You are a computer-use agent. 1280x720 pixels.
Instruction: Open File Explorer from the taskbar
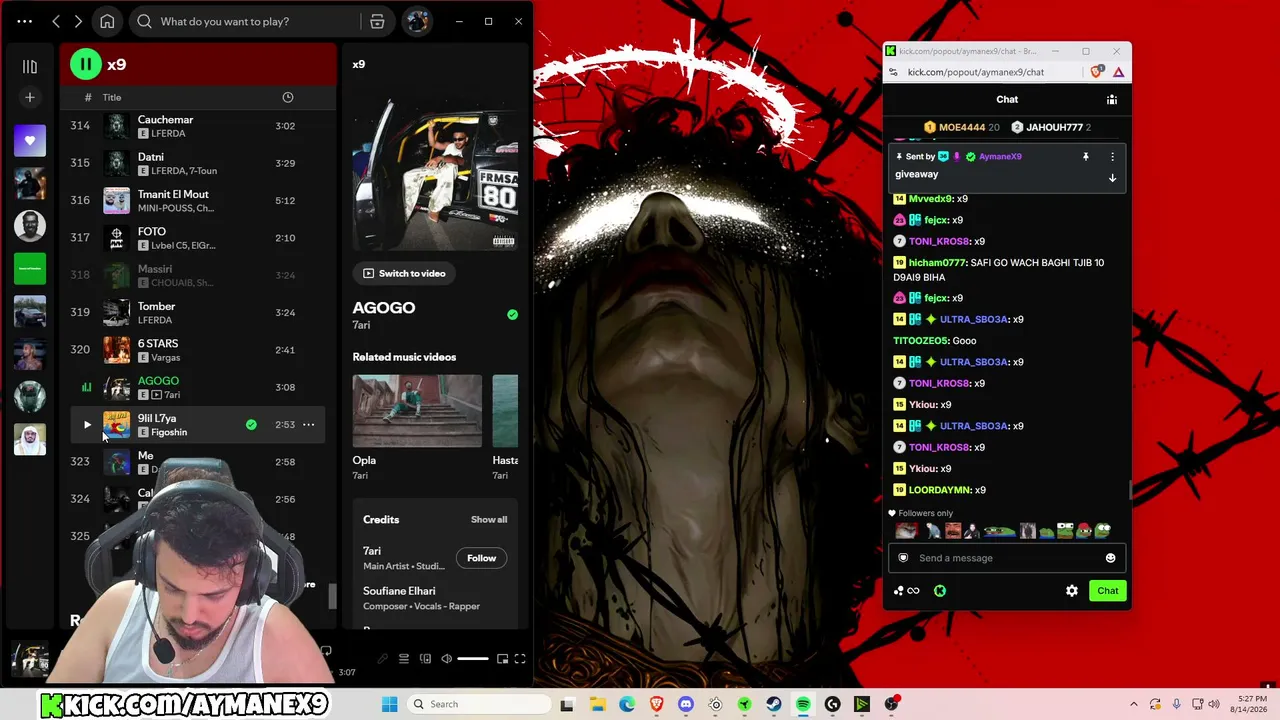click(x=598, y=704)
